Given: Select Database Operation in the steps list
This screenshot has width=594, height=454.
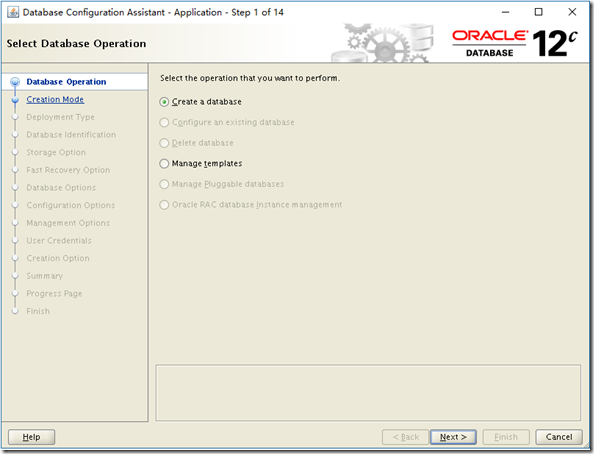Looking at the screenshot, I should pos(66,82).
